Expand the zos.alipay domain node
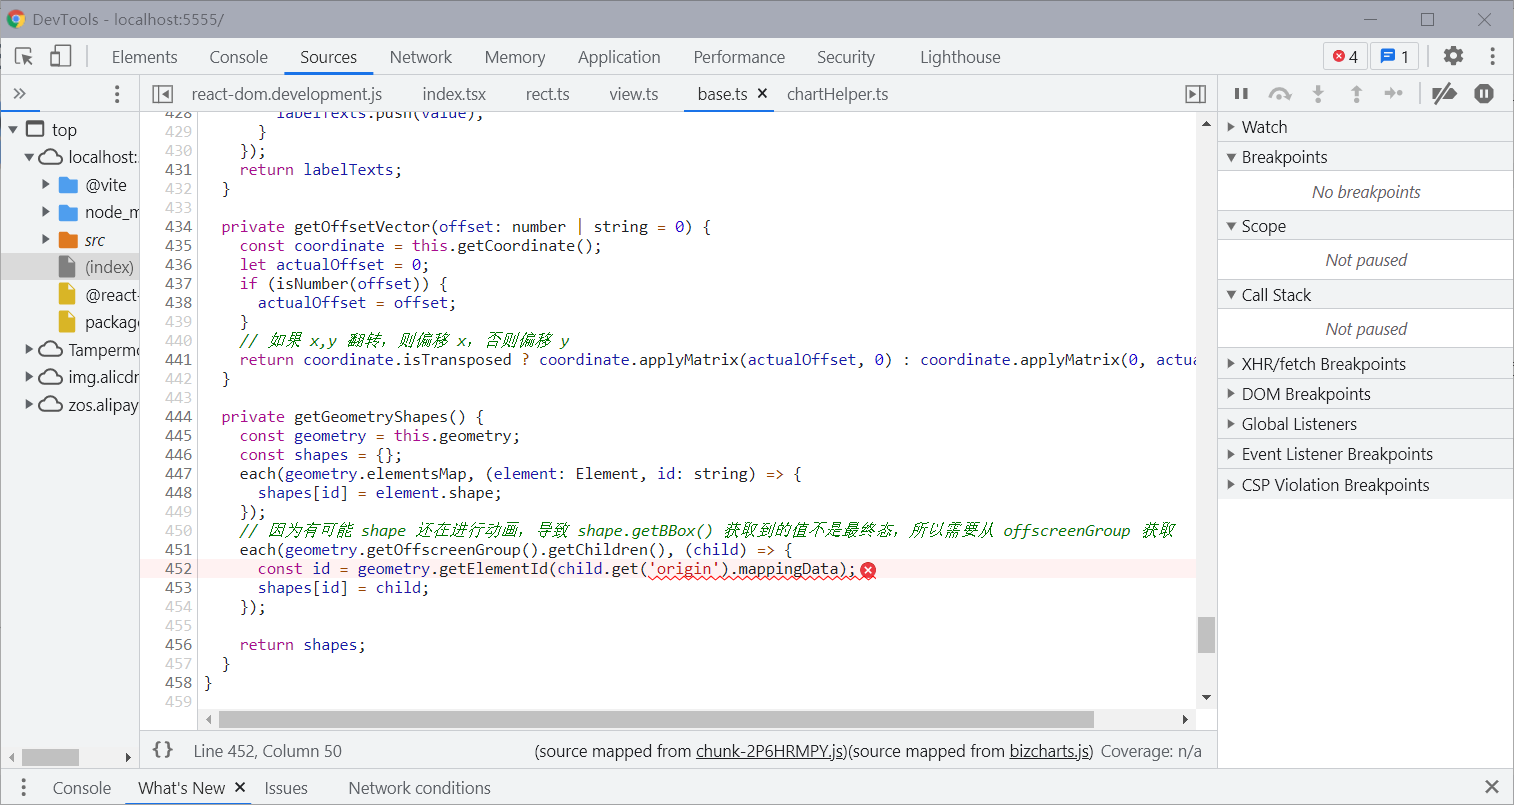1514x805 pixels. coord(29,404)
